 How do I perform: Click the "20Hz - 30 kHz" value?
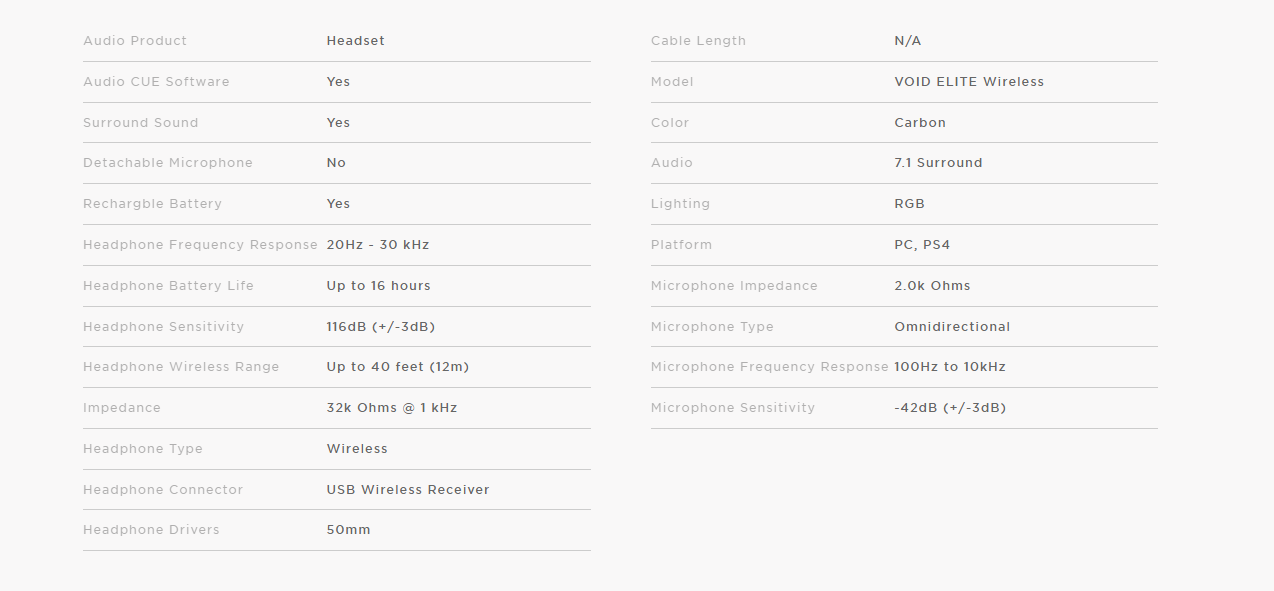coord(378,245)
